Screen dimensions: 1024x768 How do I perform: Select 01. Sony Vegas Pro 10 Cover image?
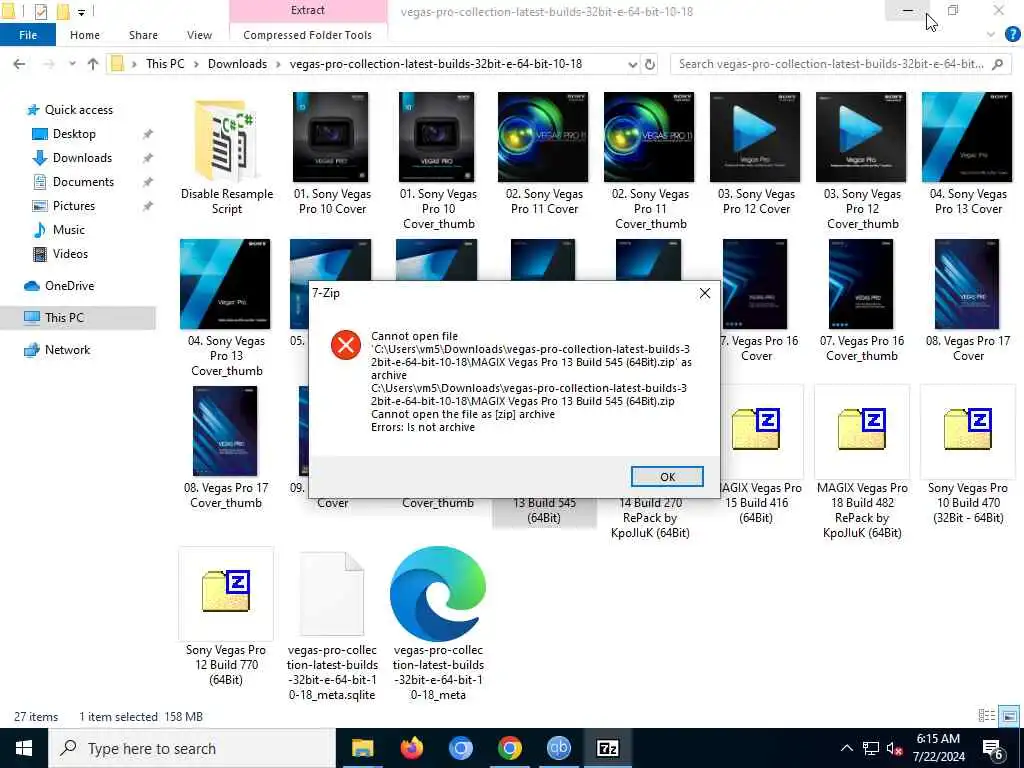click(x=331, y=154)
